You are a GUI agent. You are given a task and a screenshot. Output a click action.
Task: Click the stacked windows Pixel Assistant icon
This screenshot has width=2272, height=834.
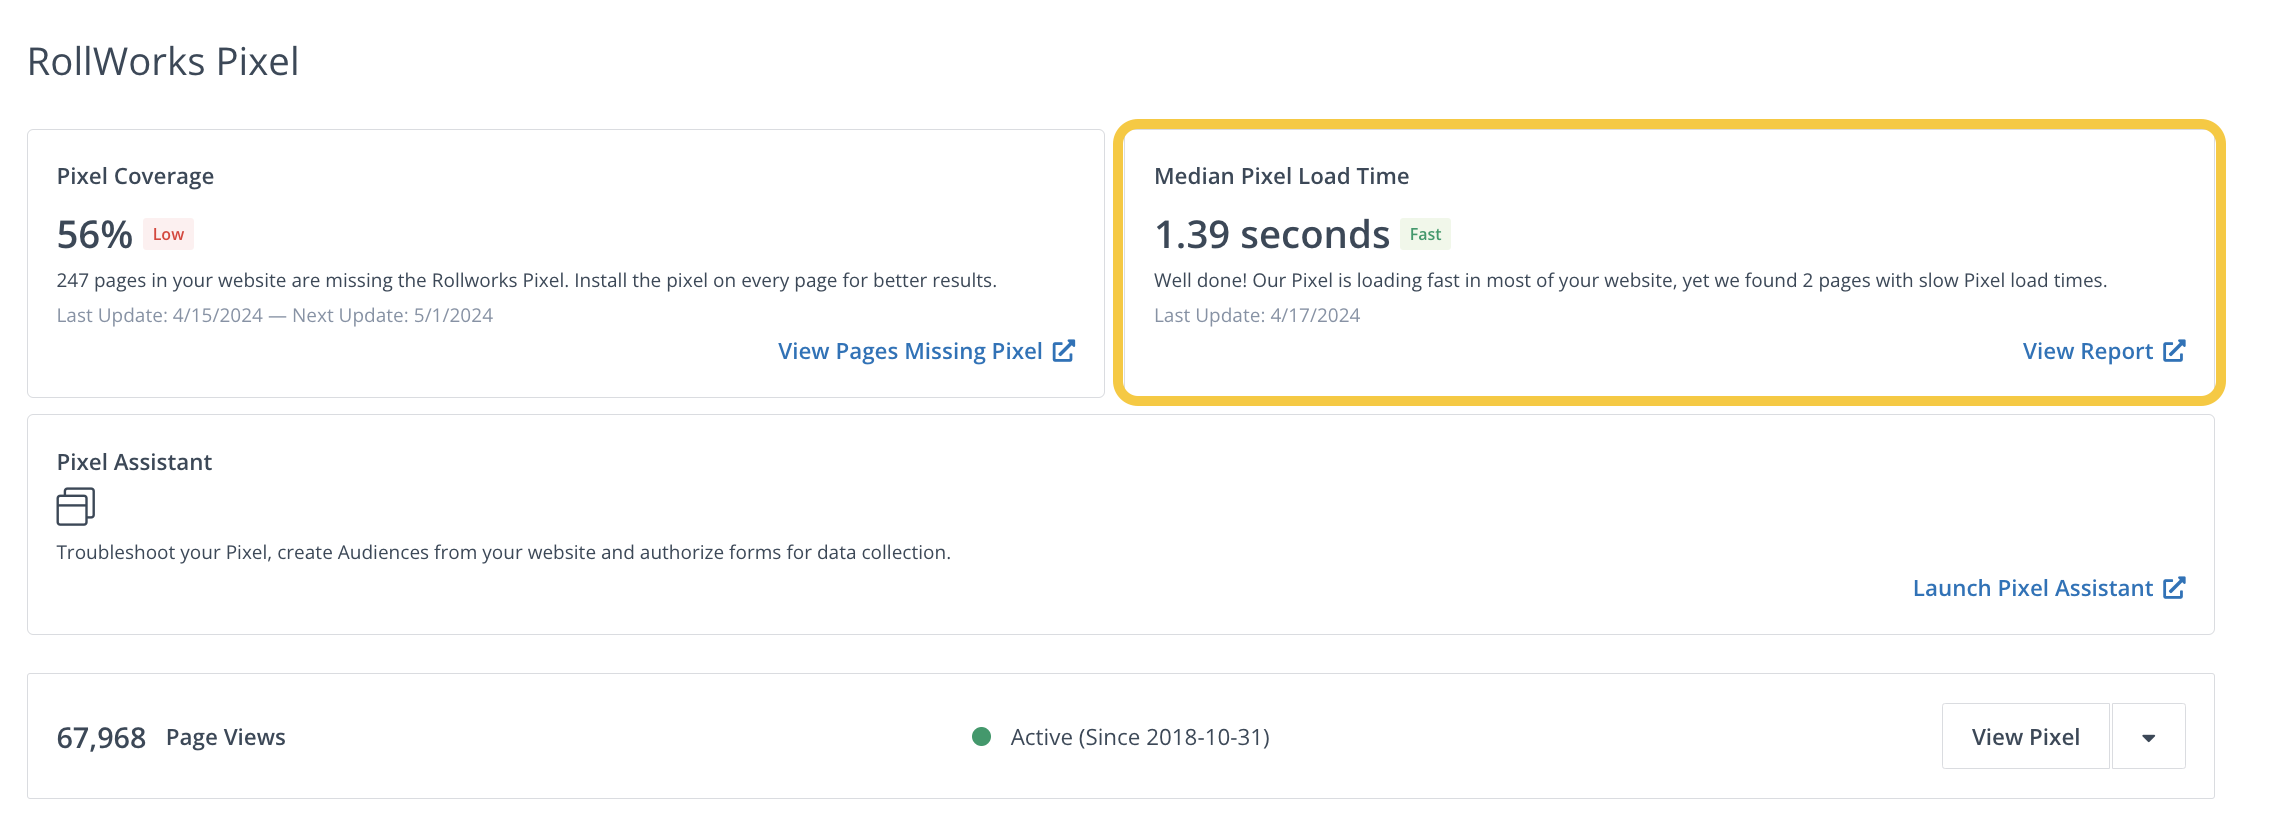[x=76, y=507]
